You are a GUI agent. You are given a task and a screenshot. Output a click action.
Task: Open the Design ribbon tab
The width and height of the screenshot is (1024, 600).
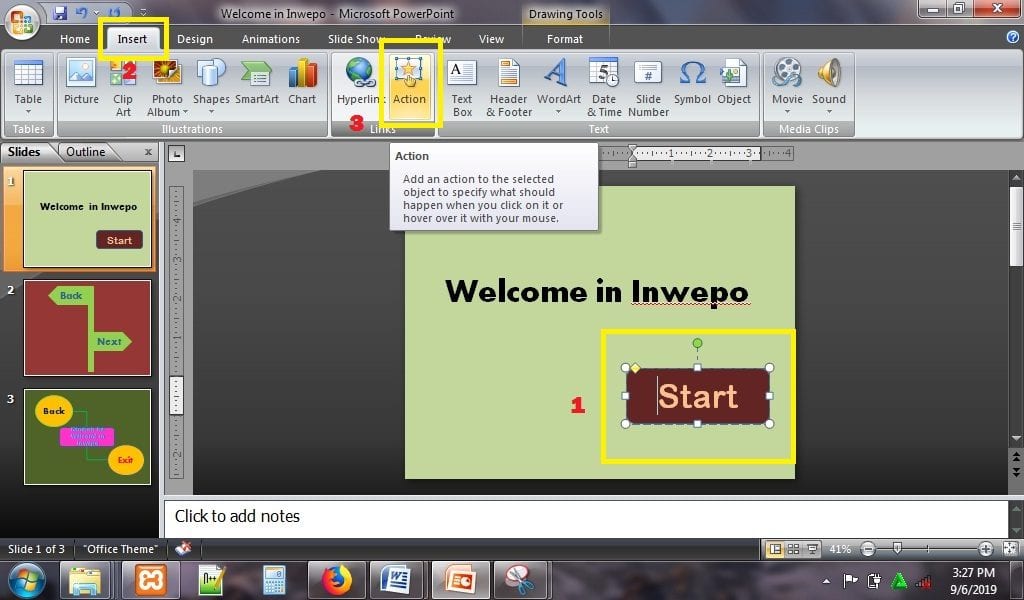tap(195, 39)
